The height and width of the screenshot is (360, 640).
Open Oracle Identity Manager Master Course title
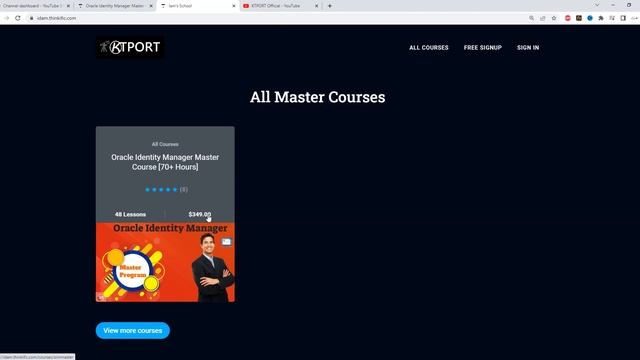click(165, 162)
